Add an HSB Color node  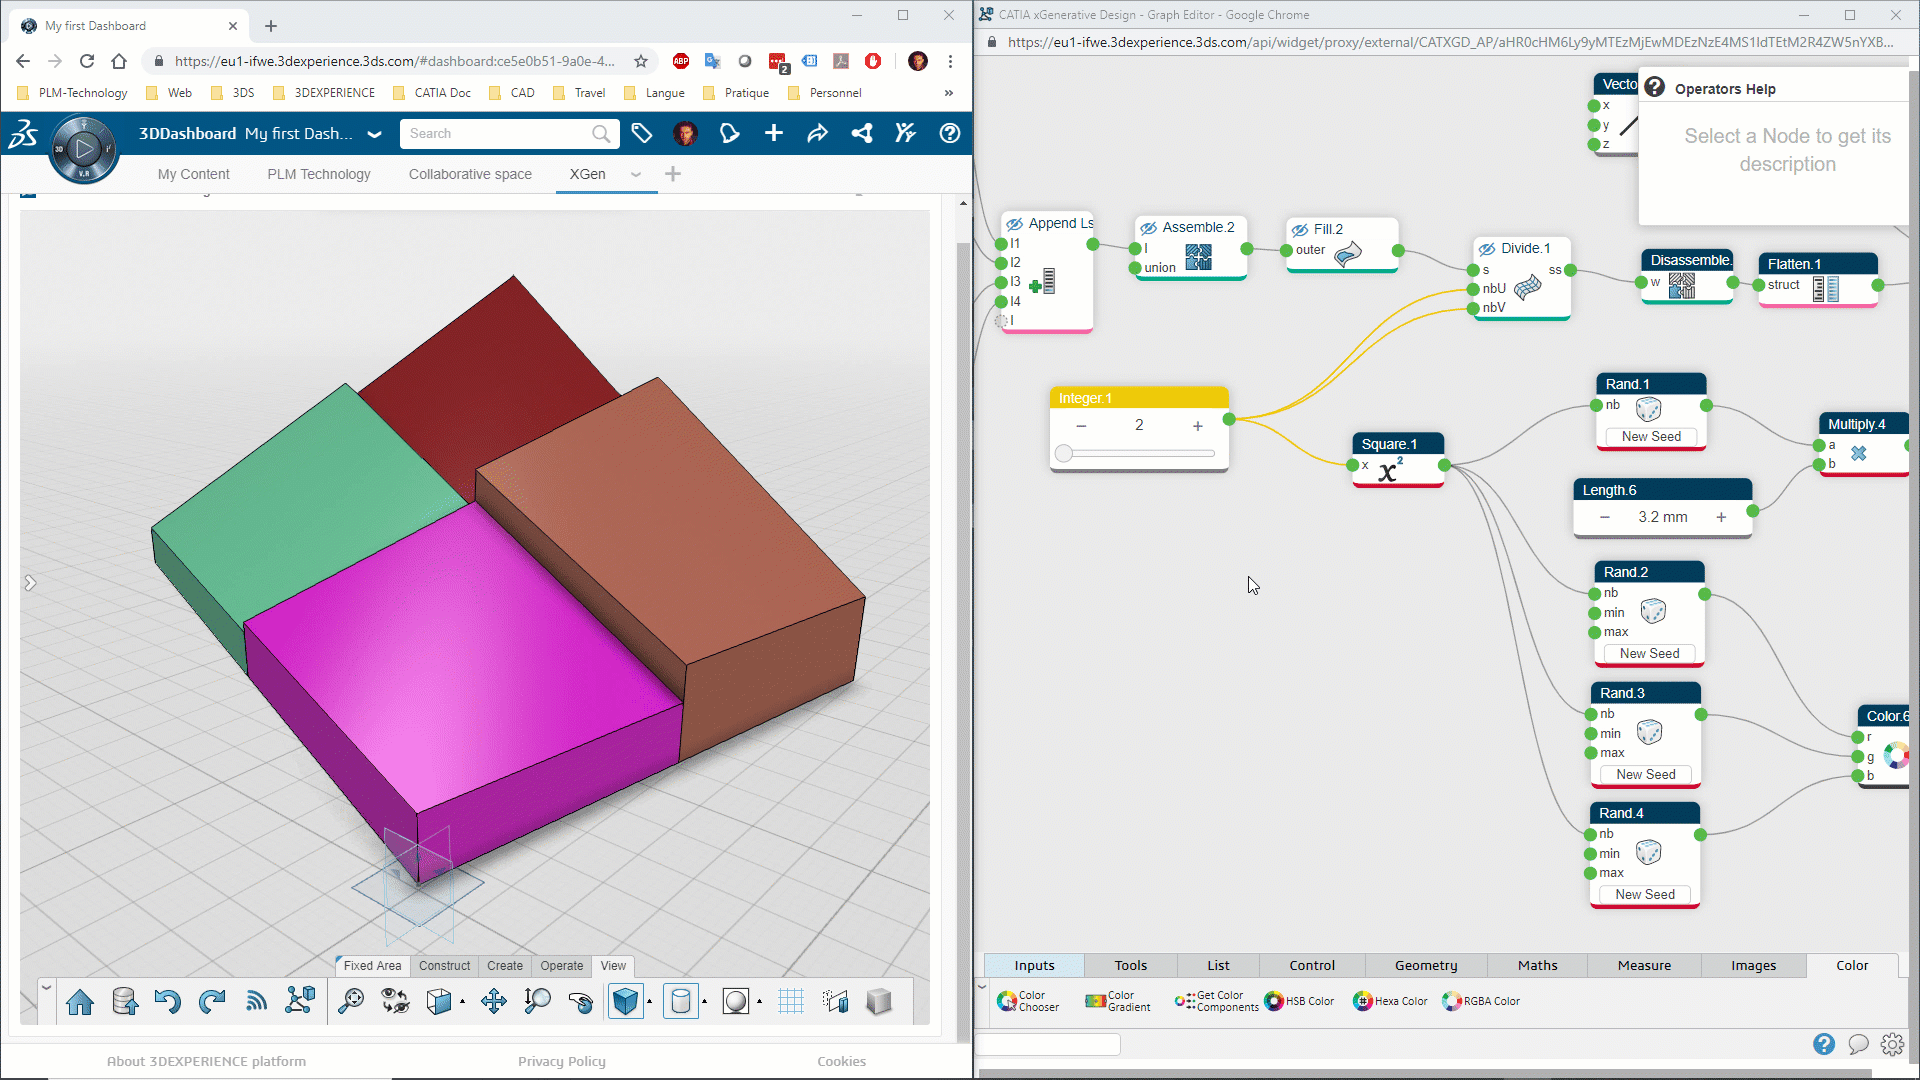click(x=1299, y=1001)
